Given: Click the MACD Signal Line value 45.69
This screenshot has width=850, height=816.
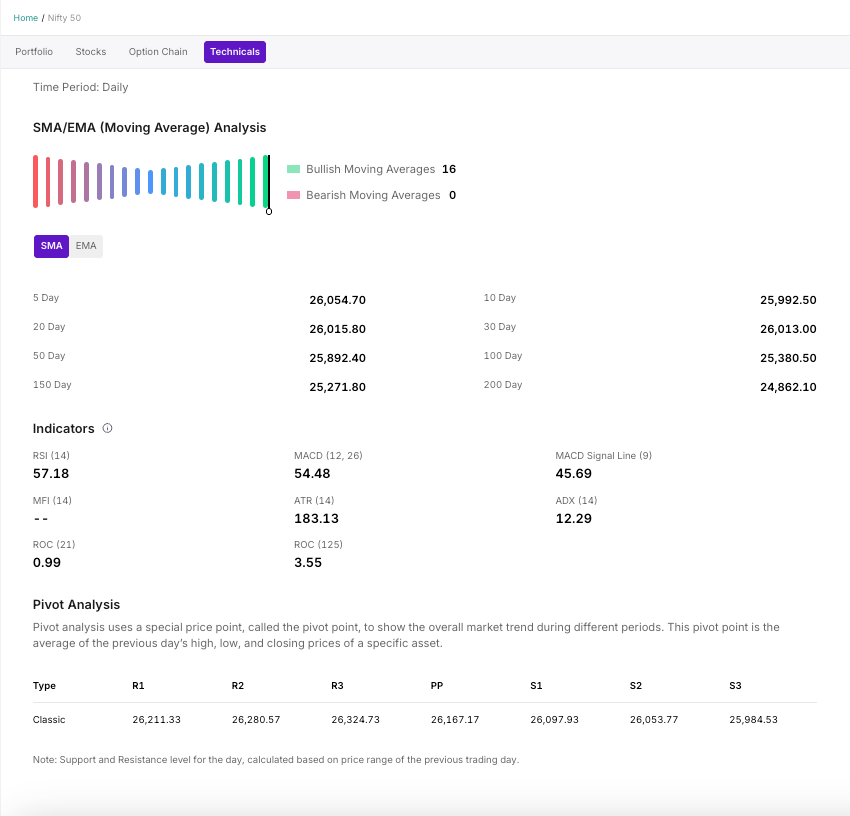Looking at the screenshot, I should 573,473.
